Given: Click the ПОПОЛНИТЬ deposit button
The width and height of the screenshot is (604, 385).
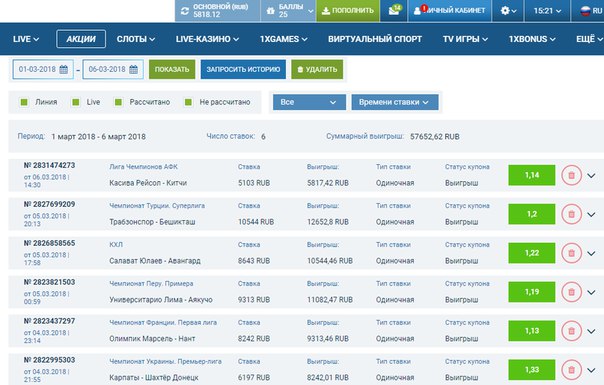Looking at the screenshot, I should [348, 11].
